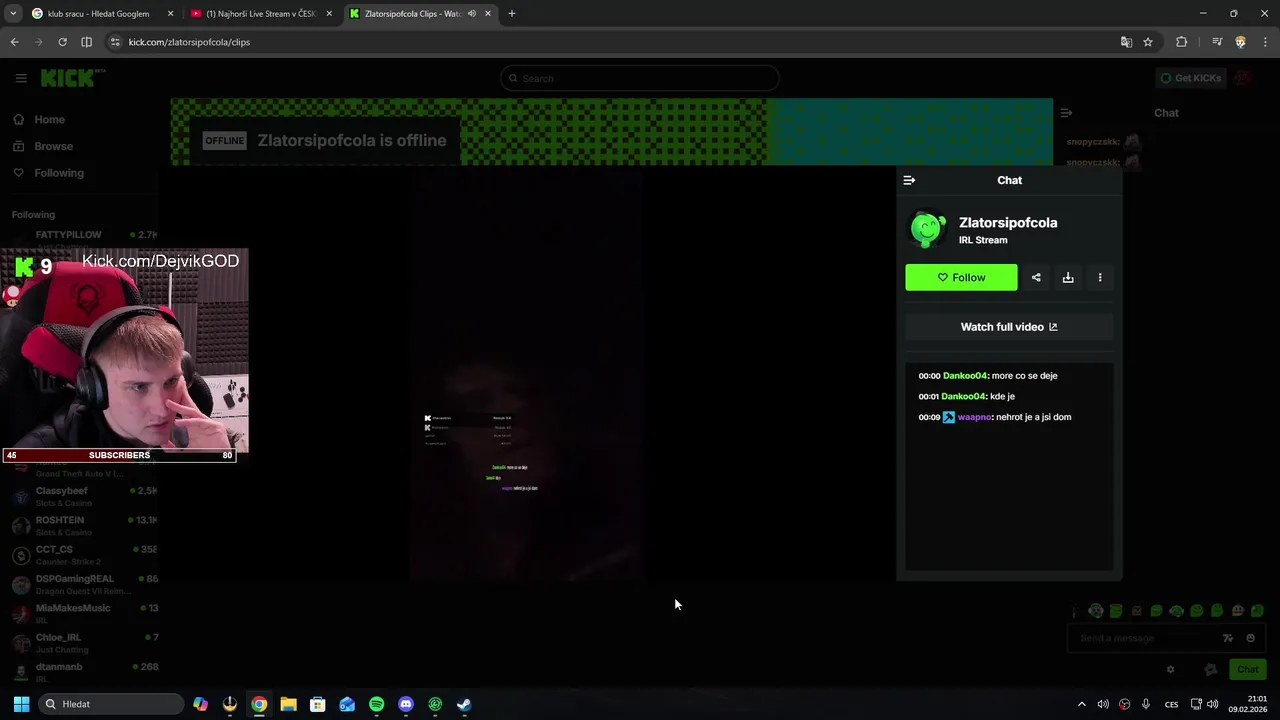This screenshot has width=1280, height=720.
Task: Click chat message "kde je"
Action: (1002, 396)
